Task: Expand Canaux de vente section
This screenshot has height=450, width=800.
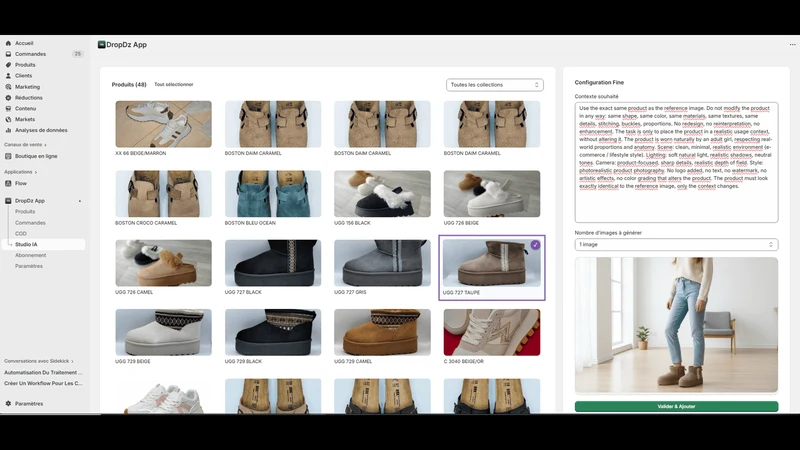Action: point(26,145)
